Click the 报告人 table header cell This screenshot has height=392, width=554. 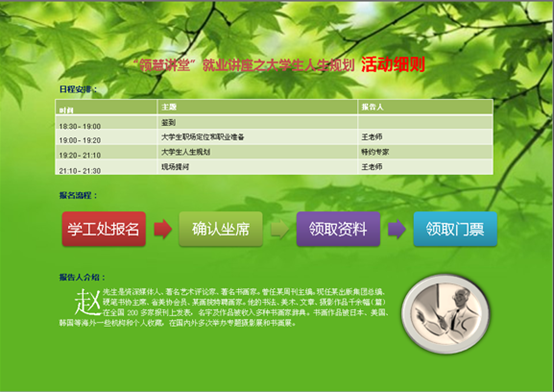pos(425,107)
